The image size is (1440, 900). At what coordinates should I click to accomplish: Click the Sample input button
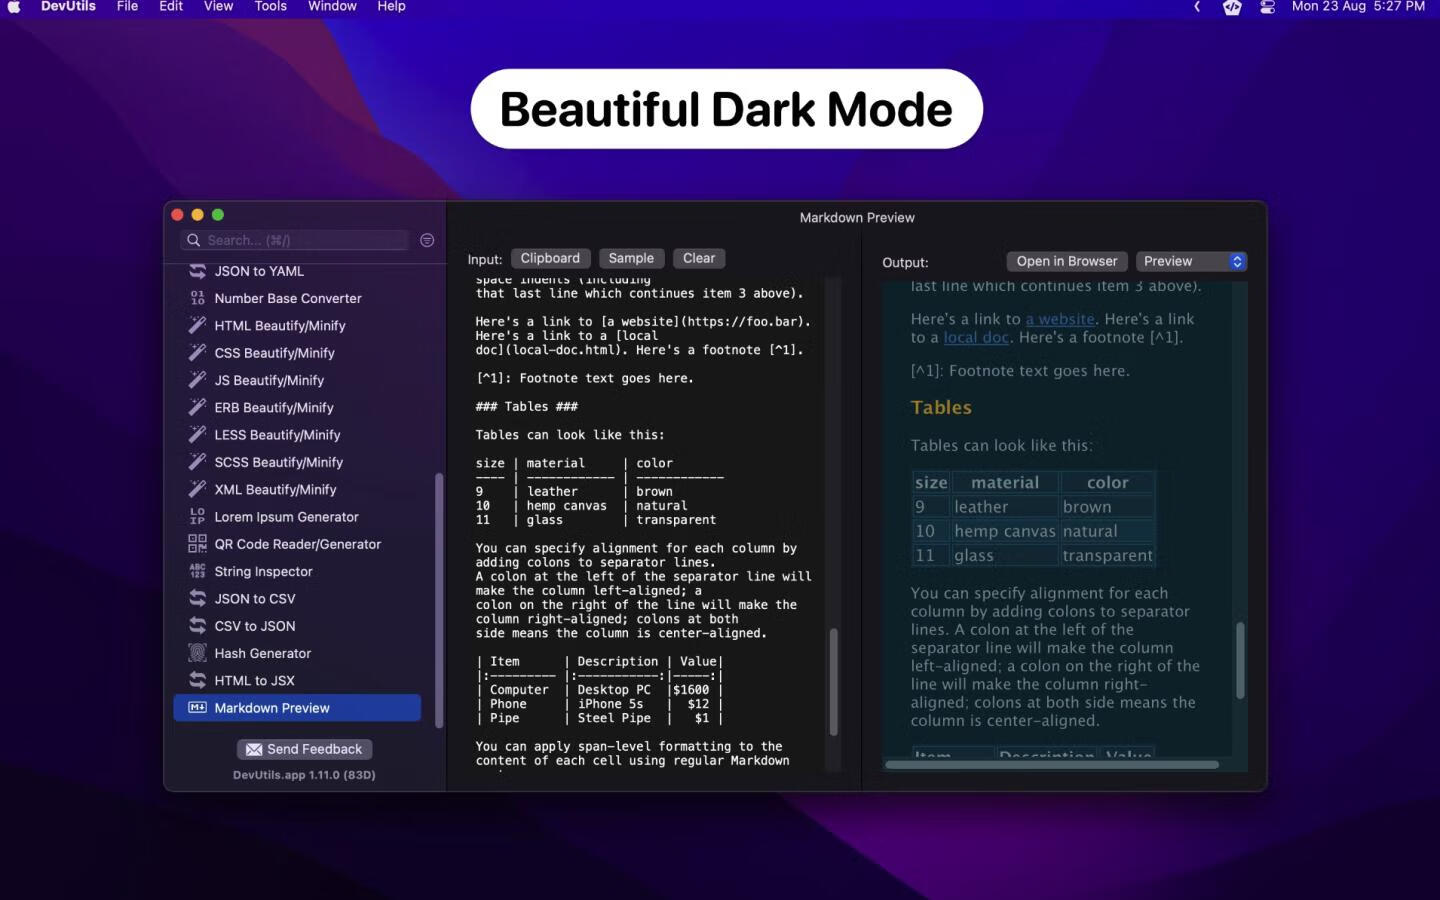coord(631,258)
